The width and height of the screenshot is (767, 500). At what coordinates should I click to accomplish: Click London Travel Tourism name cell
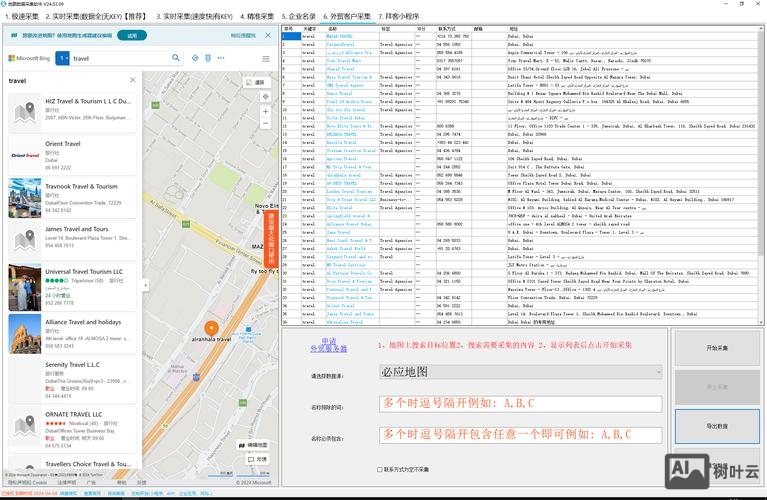352,191
